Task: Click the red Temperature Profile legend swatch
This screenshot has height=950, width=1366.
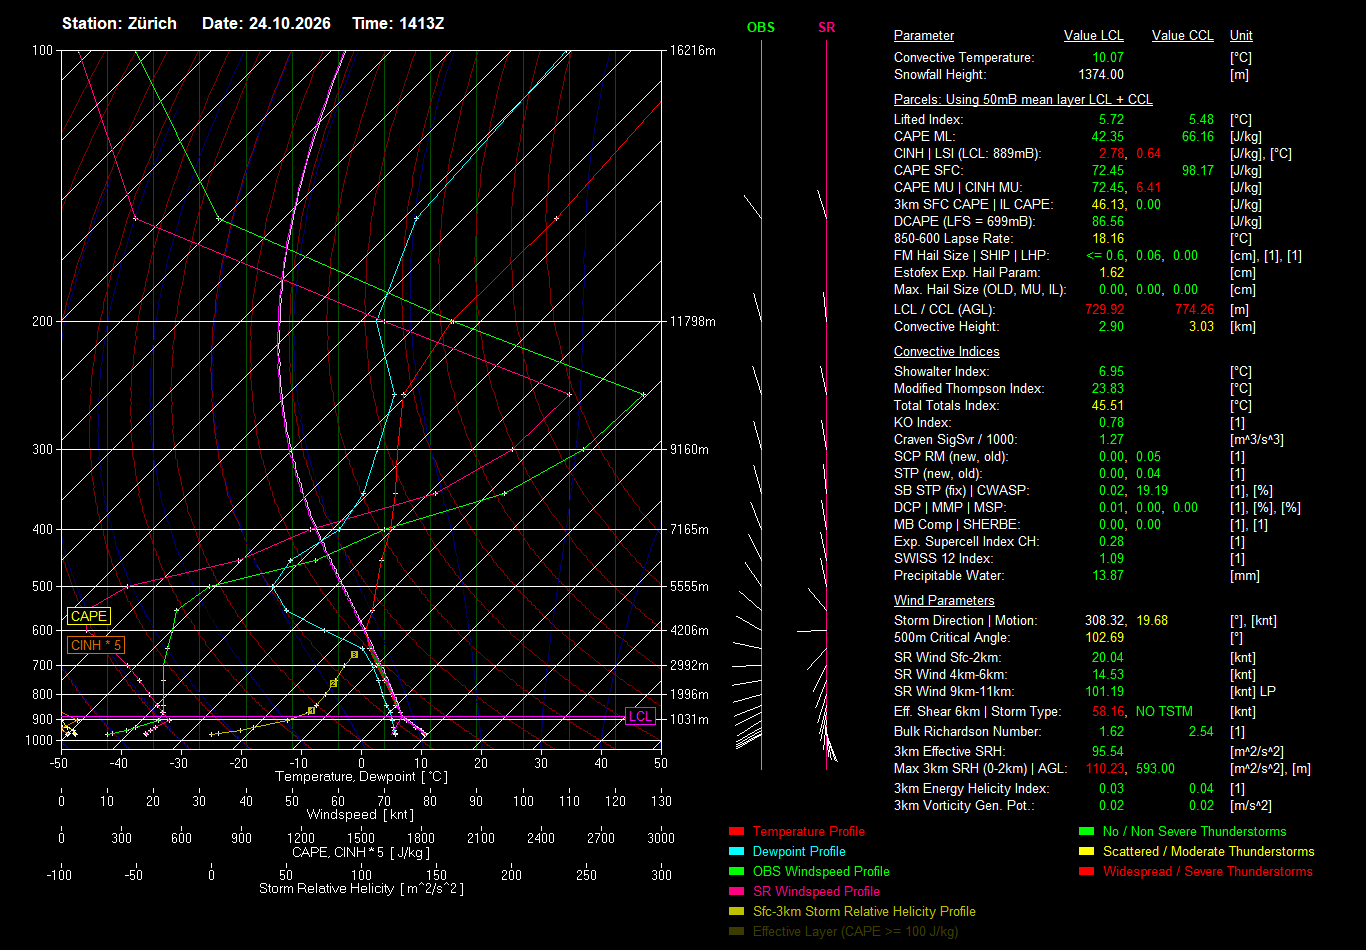Action: click(736, 831)
